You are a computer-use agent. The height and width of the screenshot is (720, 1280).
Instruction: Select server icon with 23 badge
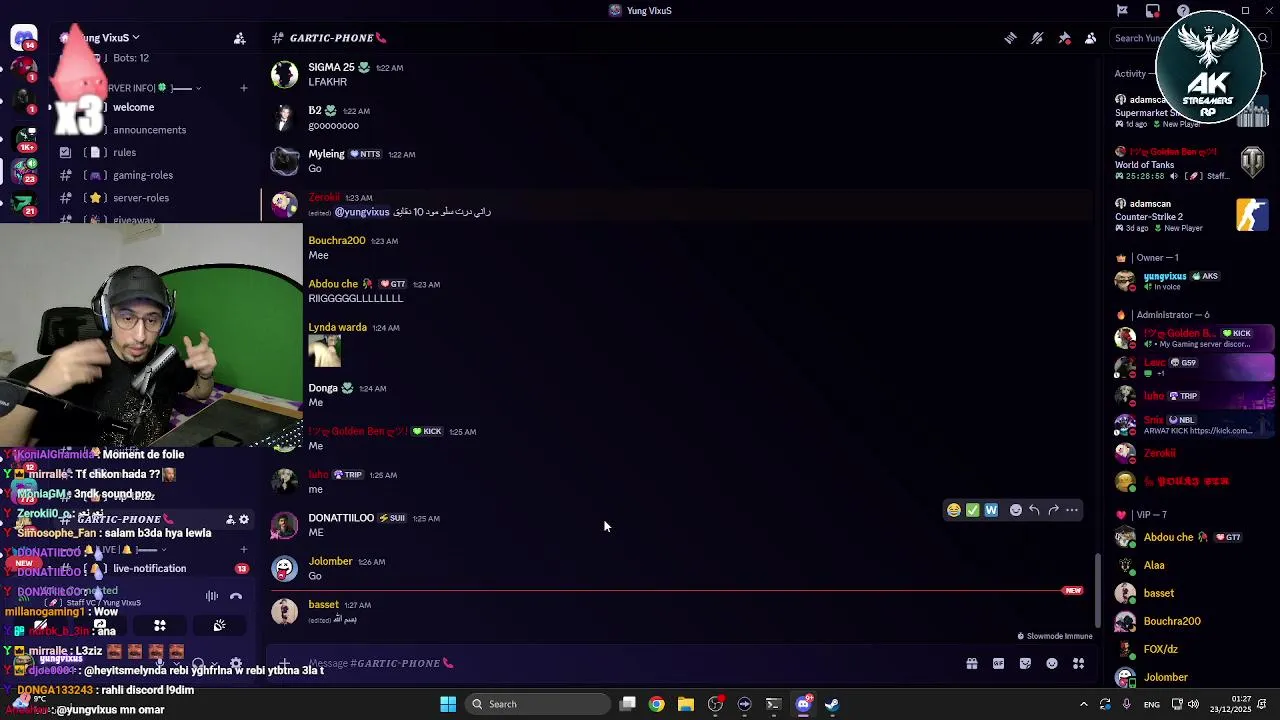[x=24, y=170]
